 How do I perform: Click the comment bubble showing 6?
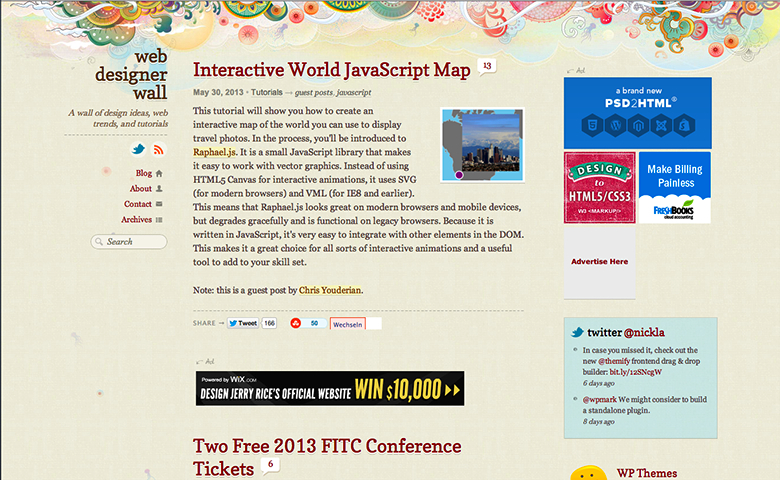pos(270,465)
